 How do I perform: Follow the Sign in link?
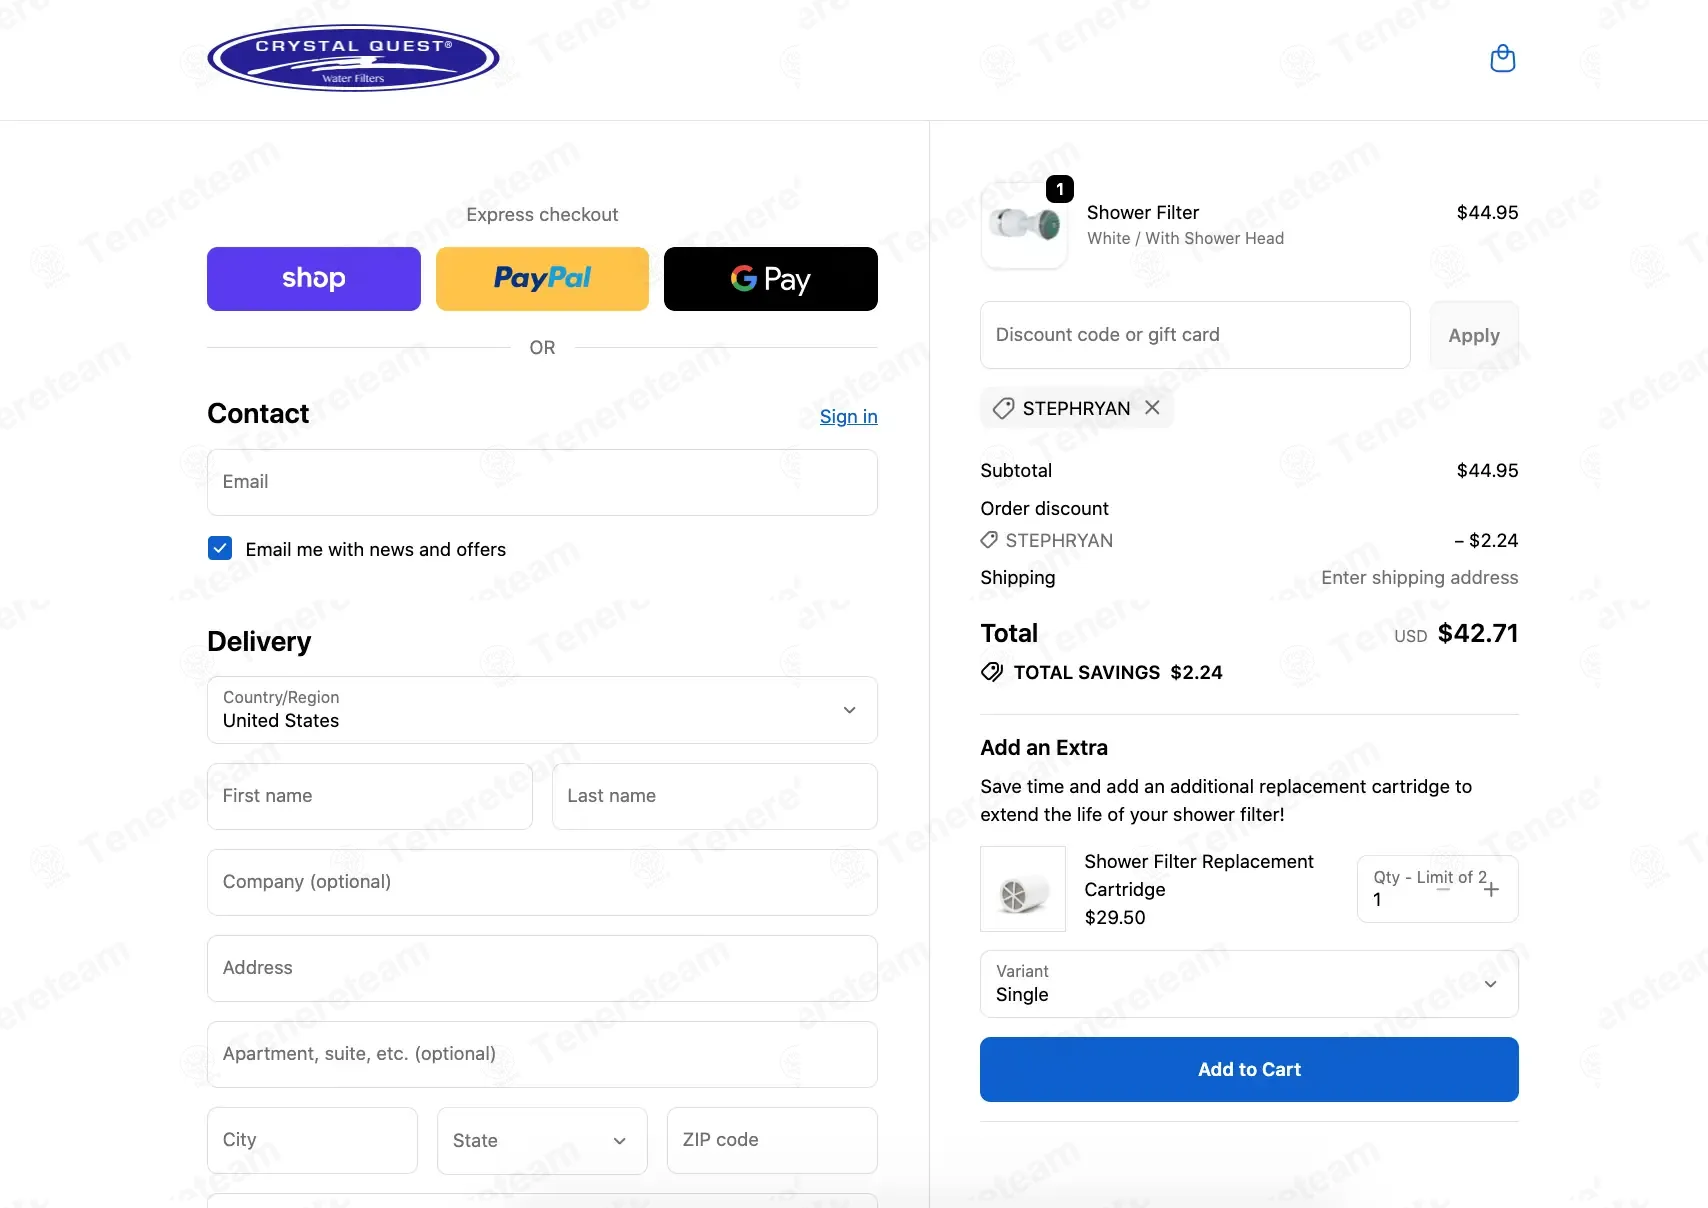tap(848, 417)
